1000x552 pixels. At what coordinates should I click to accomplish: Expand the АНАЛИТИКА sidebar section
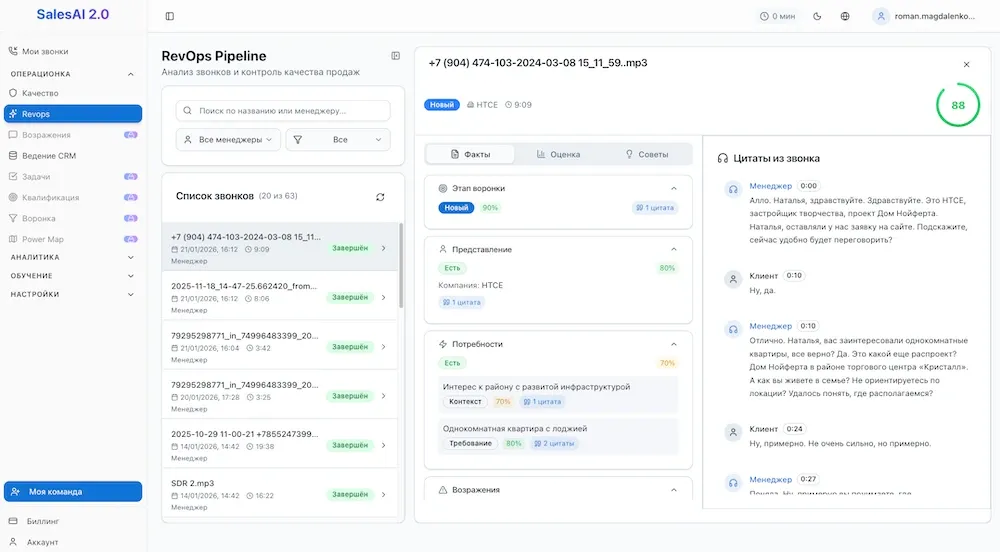click(72, 257)
